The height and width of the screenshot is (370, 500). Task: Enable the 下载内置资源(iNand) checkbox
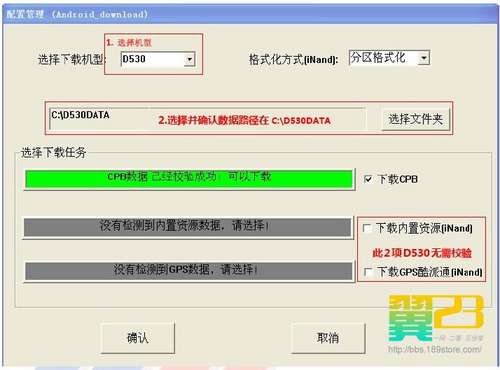coord(367,228)
